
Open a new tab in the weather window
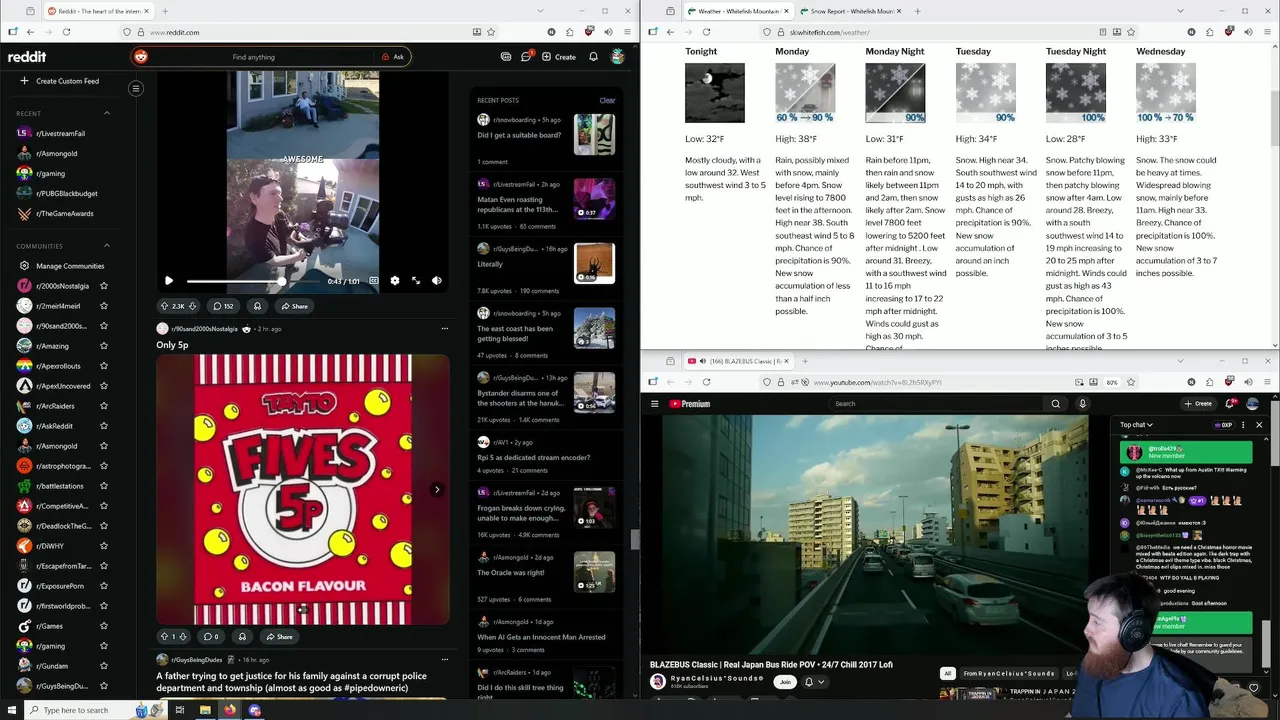917,11
